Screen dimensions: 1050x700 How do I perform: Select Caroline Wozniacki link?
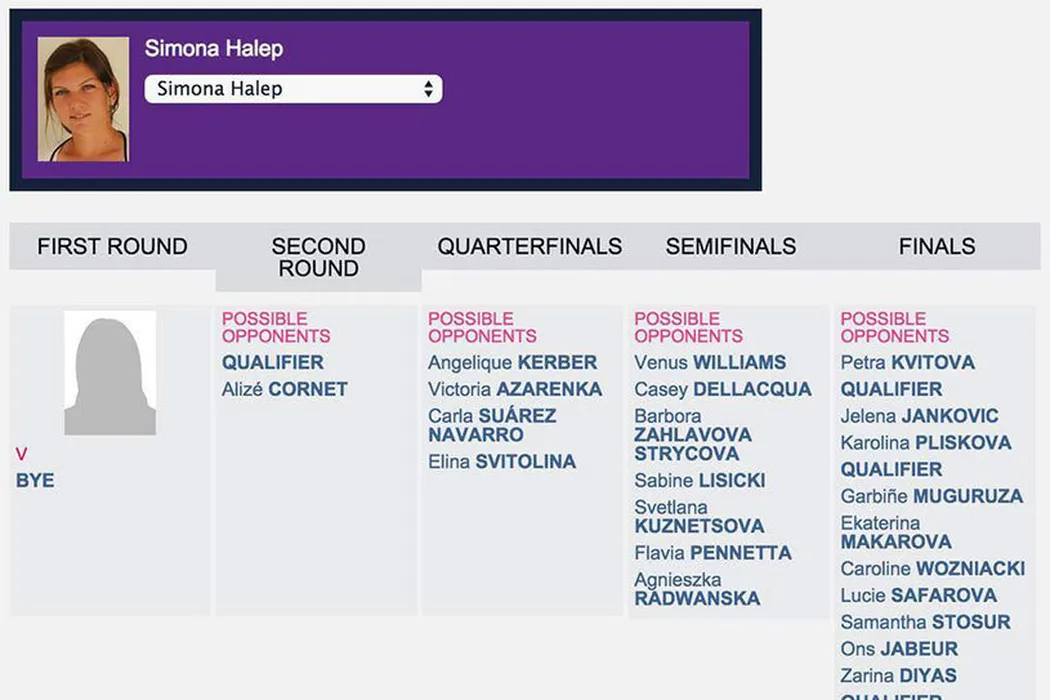932,569
